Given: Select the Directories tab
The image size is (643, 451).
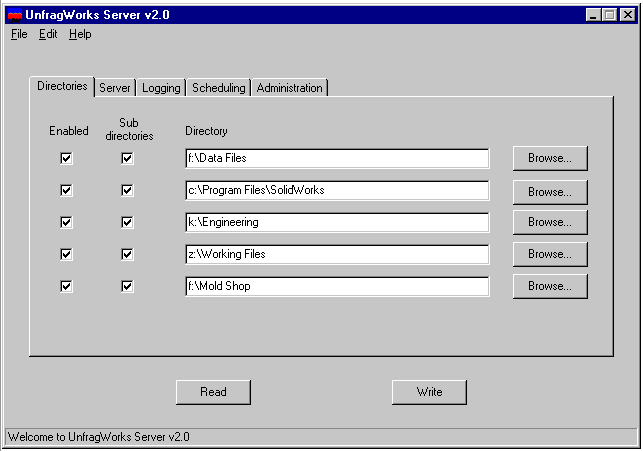Looking at the screenshot, I should click(62, 86).
